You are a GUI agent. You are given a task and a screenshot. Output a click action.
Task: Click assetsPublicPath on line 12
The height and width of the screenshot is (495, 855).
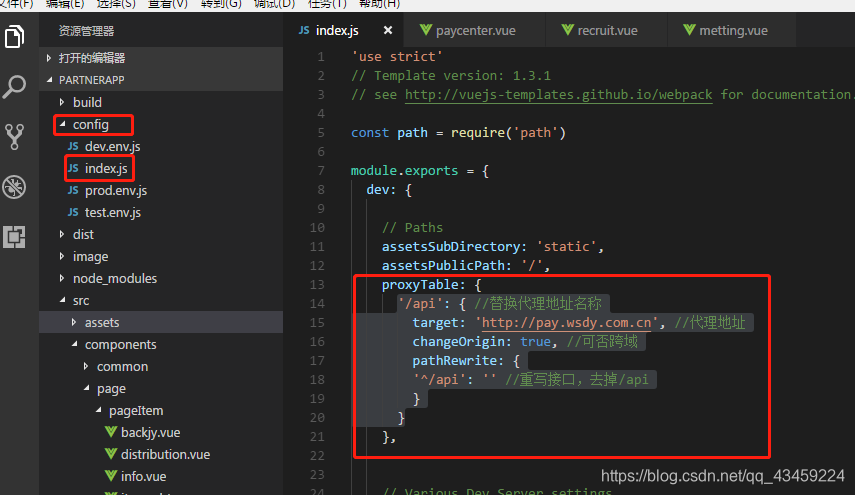tap(443, 265)
